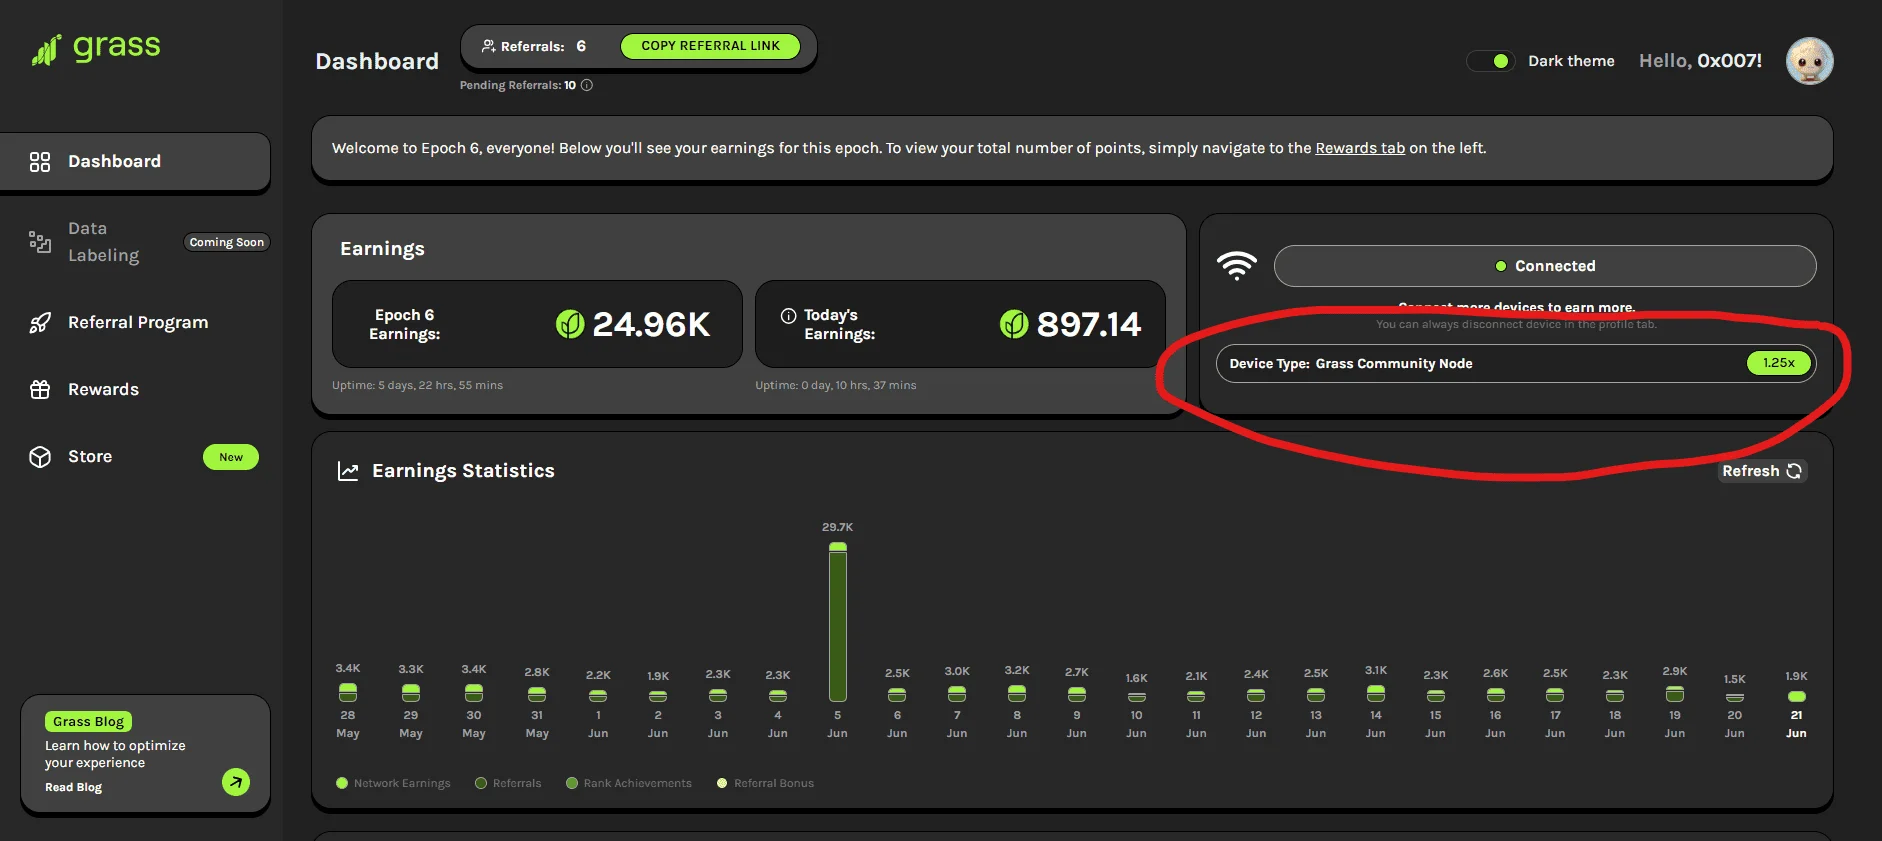Select the 5 Jun 29.7K bar
1882x841 pixels.
coord(838,622)
